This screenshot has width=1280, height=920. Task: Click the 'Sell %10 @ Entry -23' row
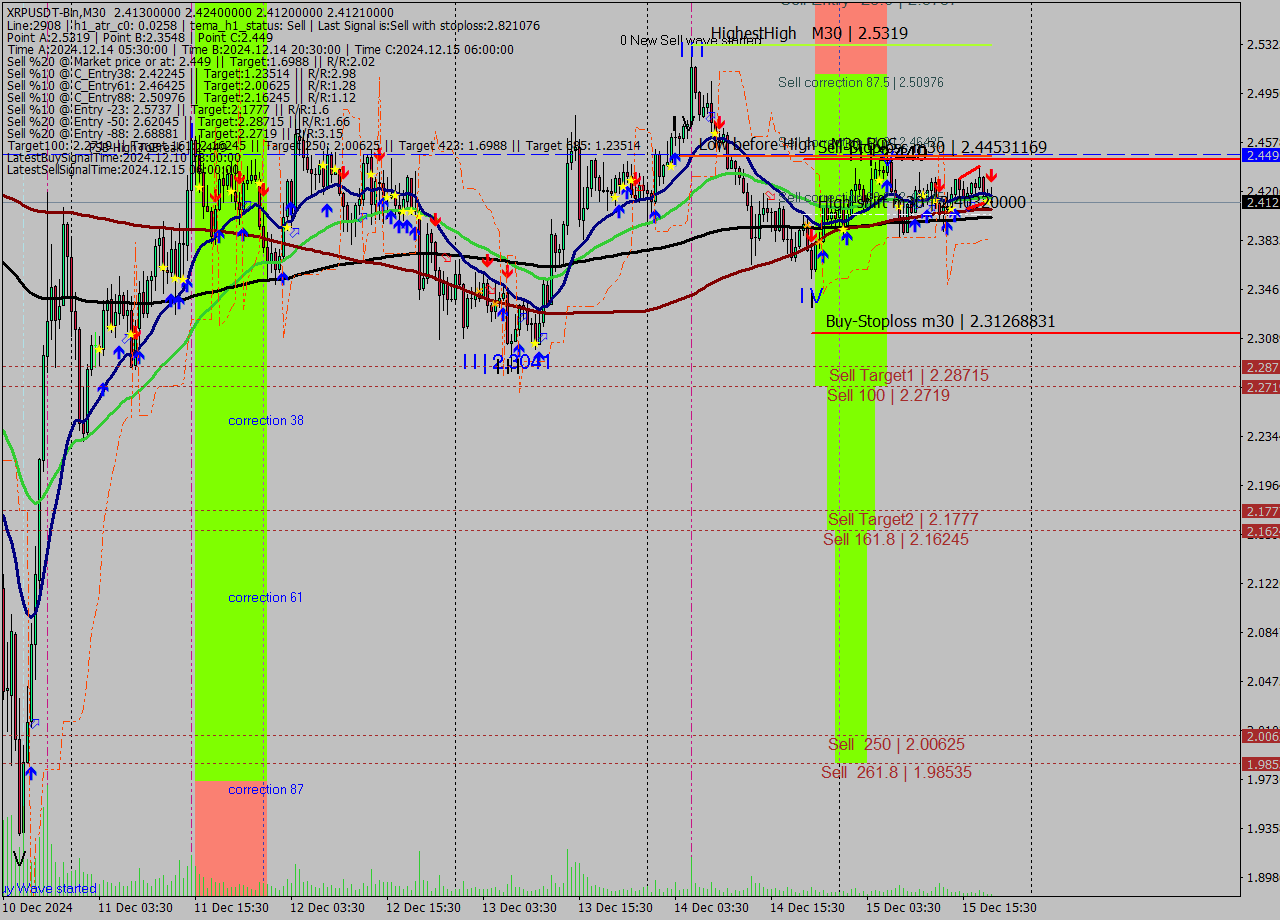[x=168, y=109]
